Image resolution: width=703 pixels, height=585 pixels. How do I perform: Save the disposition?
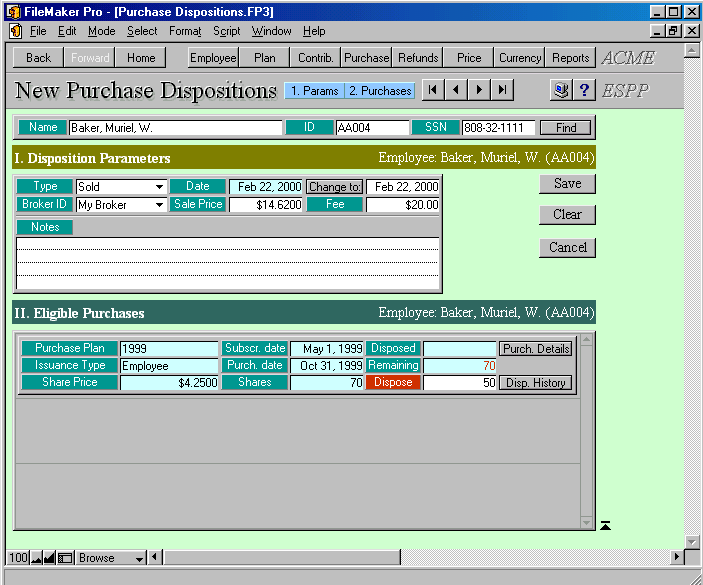coord(568,184)
